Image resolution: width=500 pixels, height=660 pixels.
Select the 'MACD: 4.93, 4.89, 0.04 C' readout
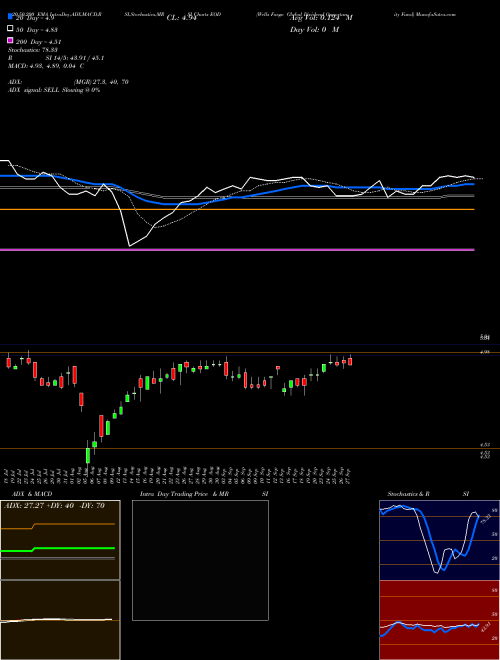[46, 66]
